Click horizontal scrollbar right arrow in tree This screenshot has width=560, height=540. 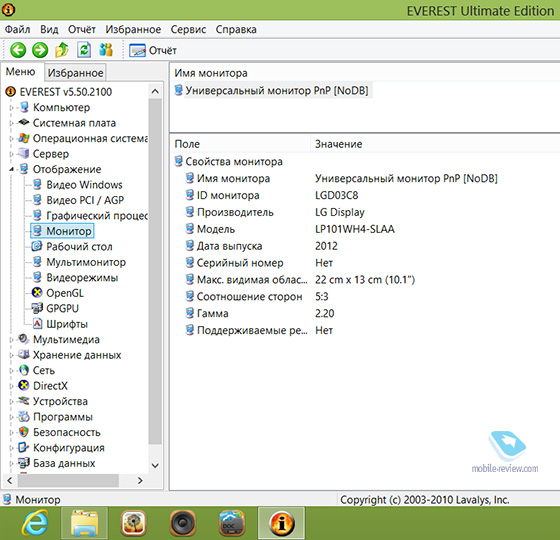140,481
